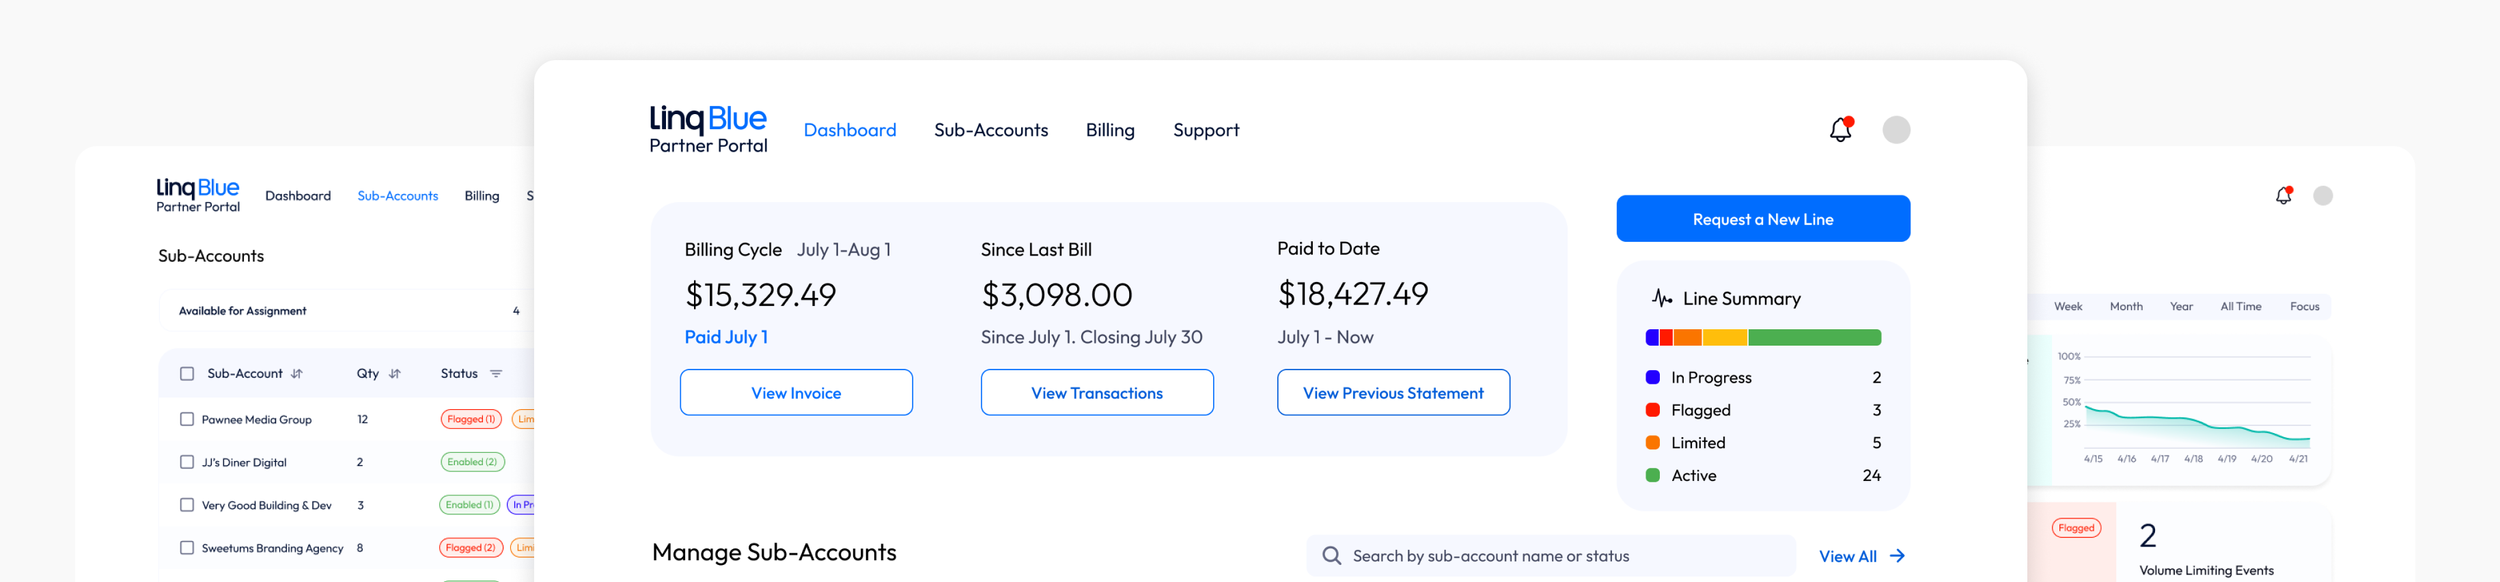This screenshot has height=582, width=2500.
Task: Click the notification bell in main portal
Action: [1840, 130]
